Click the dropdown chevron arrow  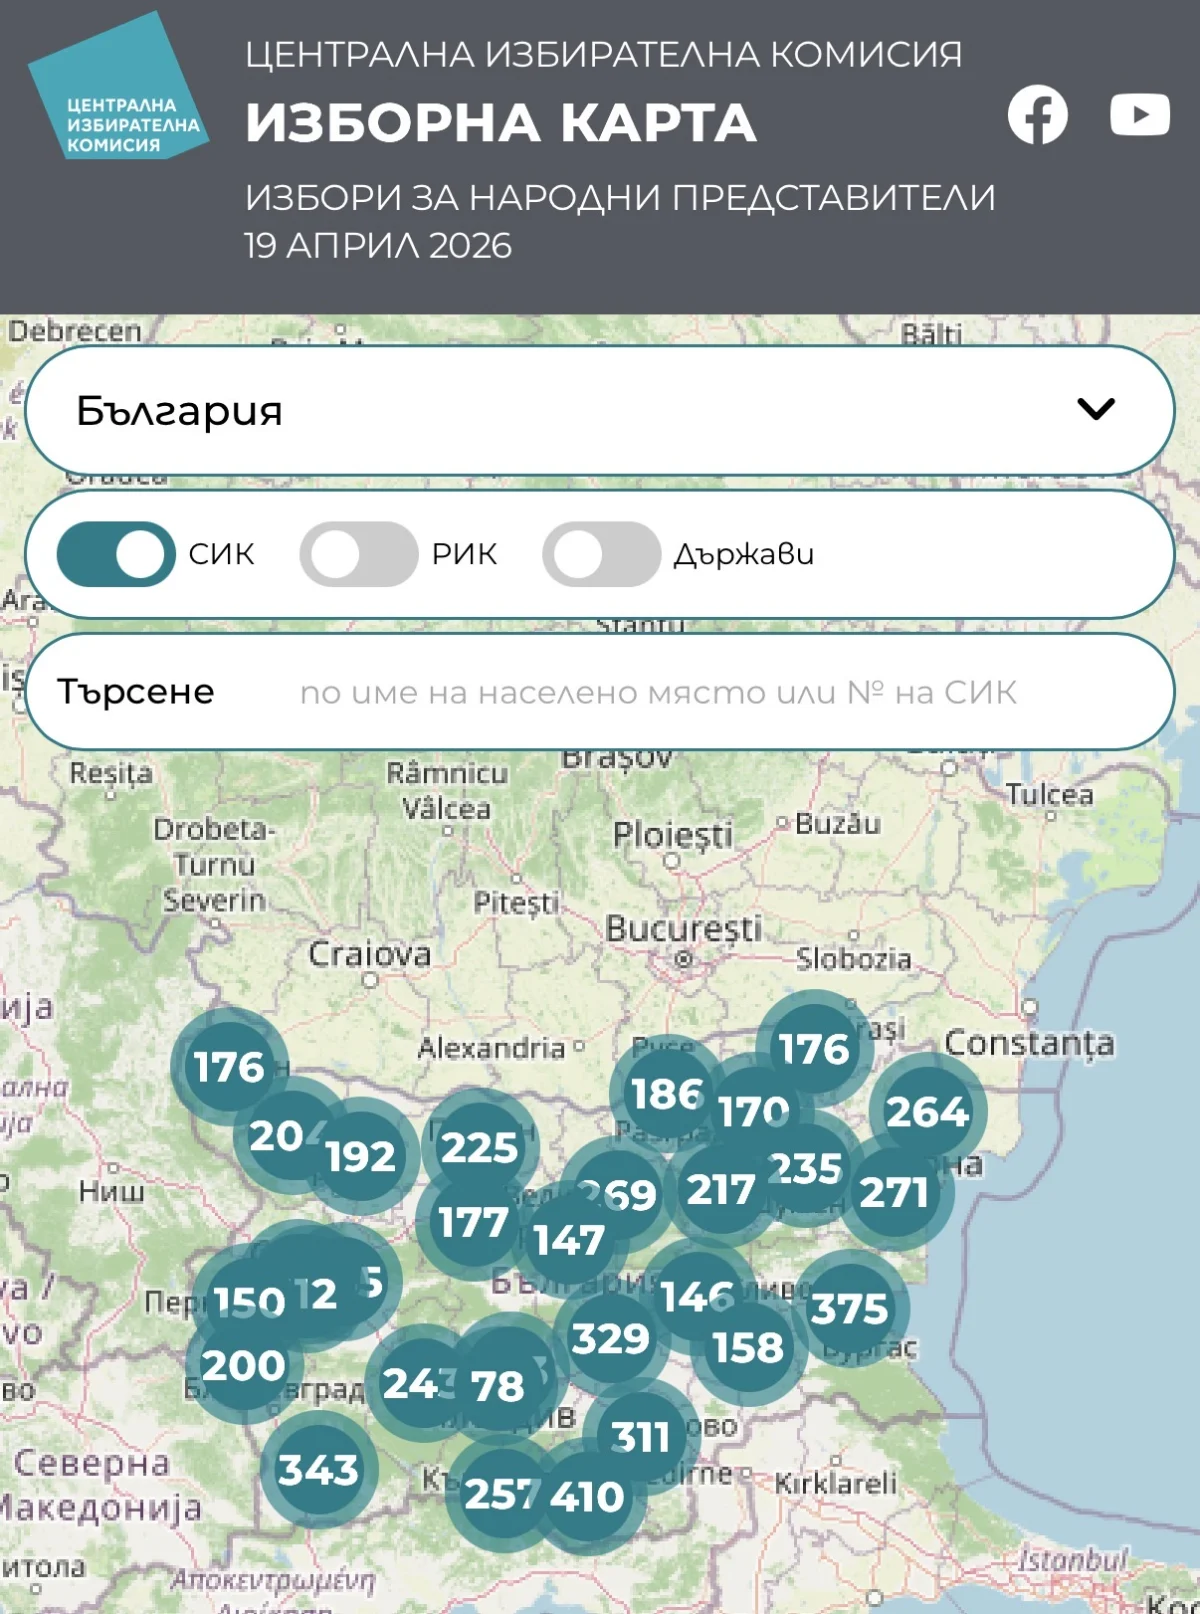1095,409
